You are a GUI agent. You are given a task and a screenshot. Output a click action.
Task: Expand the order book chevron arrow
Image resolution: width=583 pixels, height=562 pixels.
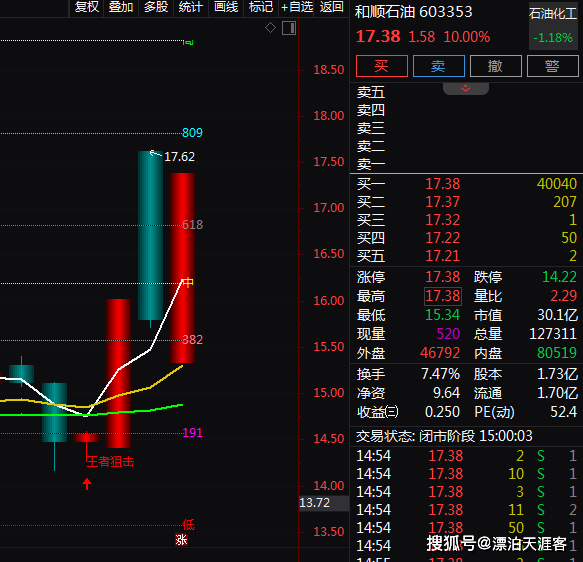coord(466,88)
